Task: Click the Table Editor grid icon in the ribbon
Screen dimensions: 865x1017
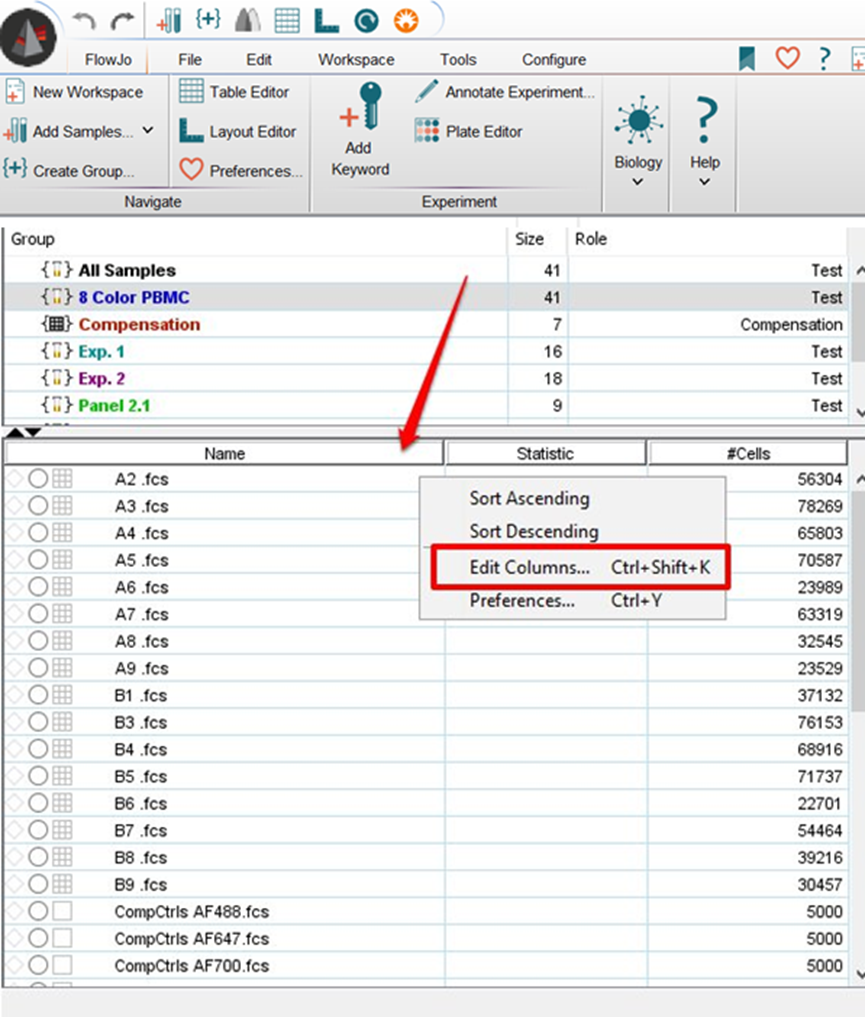Action: click(x=191, y=91)
